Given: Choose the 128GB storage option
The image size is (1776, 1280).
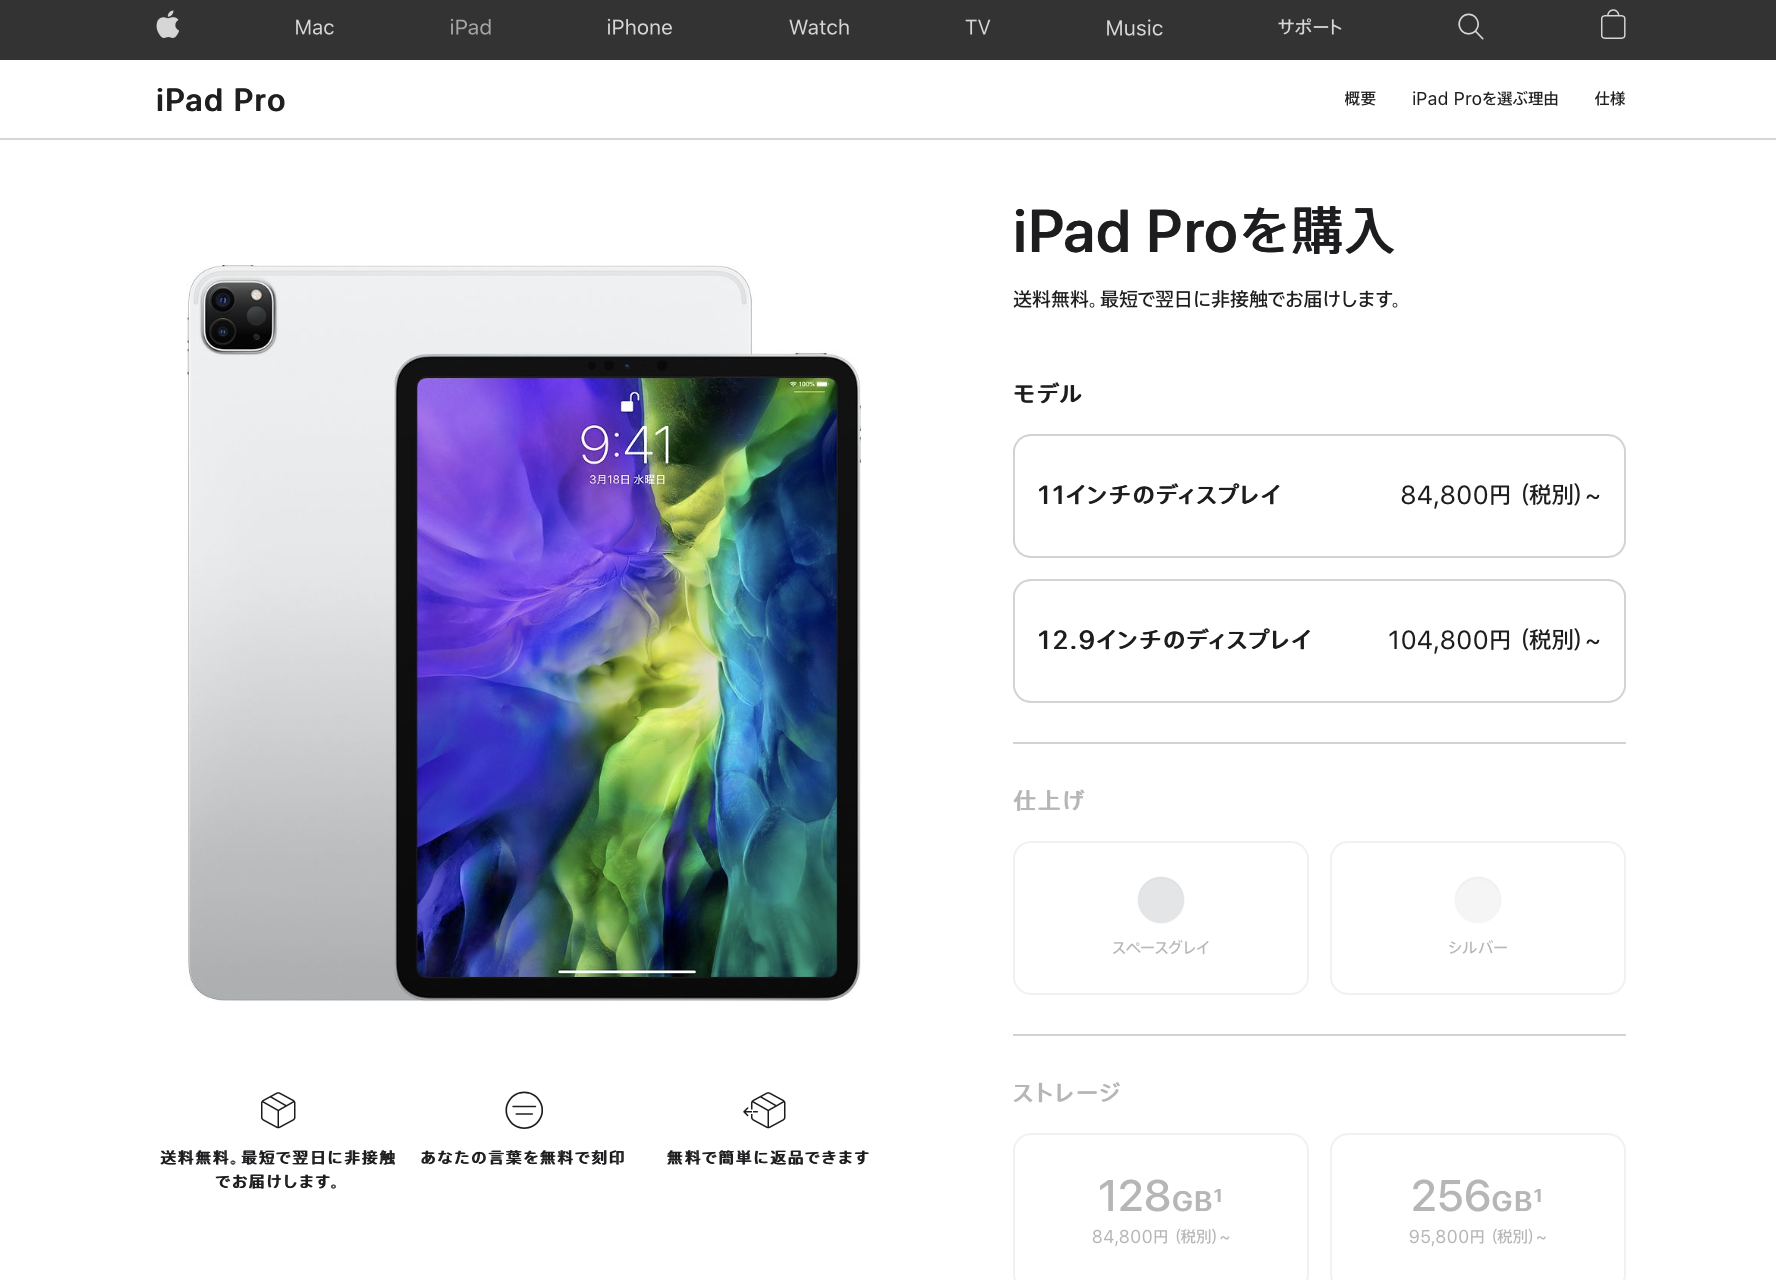Looking at the screenshot, I should [x=1161, y=1207].
